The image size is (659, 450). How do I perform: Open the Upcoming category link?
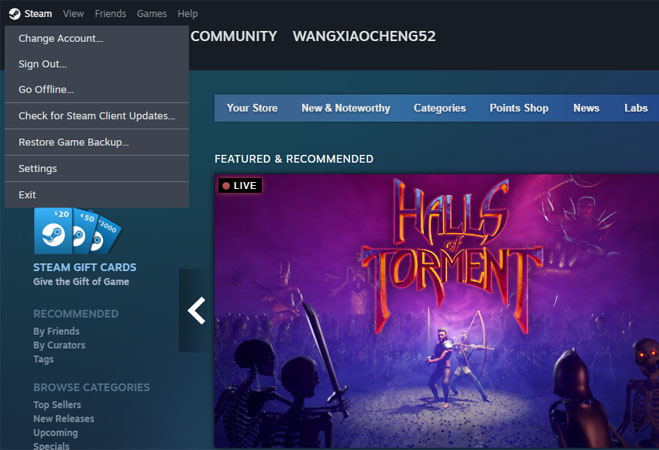pyautogui.click(x=55, y=433)
